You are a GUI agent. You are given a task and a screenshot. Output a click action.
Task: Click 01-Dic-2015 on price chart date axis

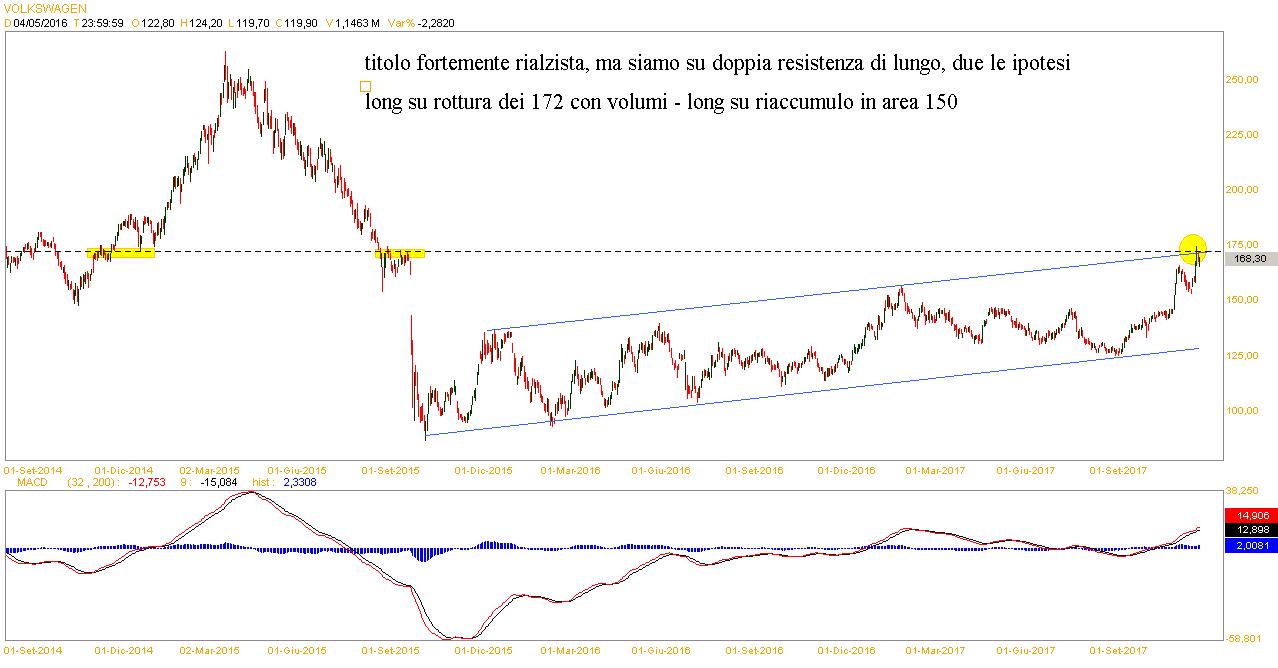(x=483, y=469)
